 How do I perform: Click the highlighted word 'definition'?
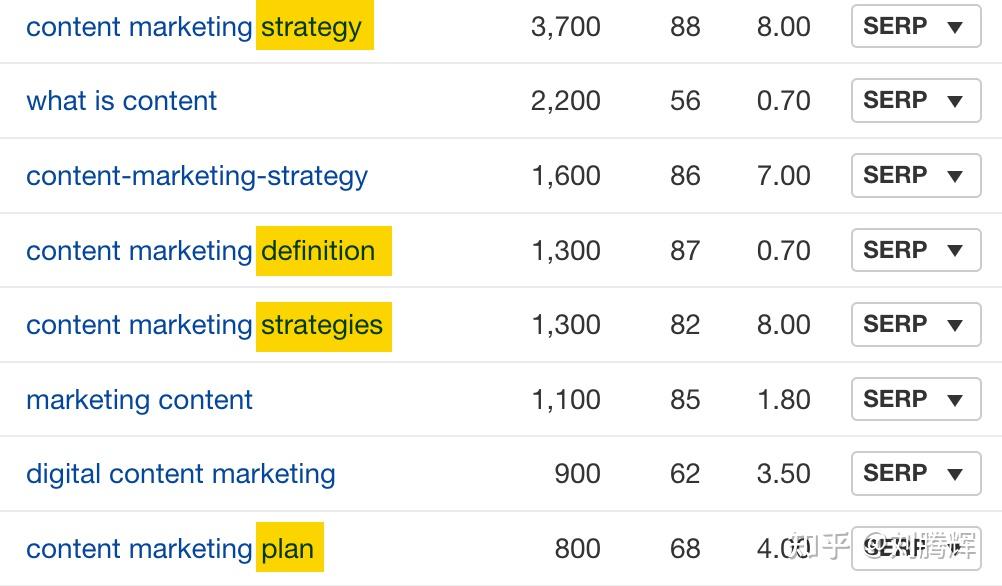point(319,251)
